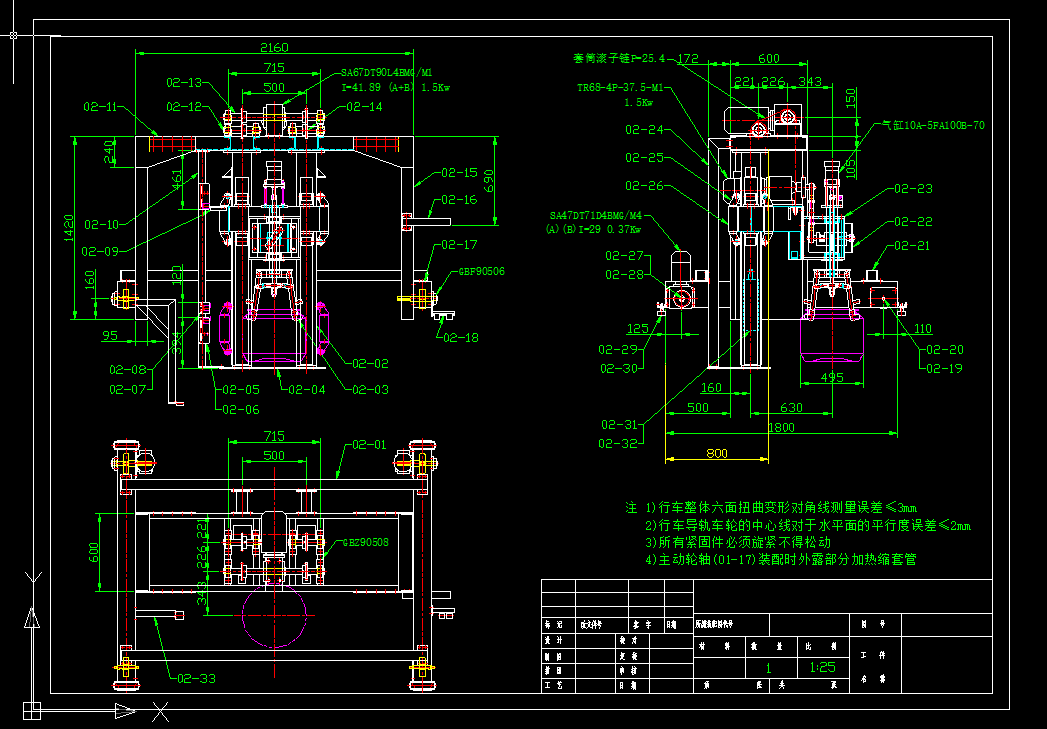Click the crosshair pickbox in the top-left corner
This screenshot has width=1047, height=729.
pyautogui.click(x=13, y=35)
